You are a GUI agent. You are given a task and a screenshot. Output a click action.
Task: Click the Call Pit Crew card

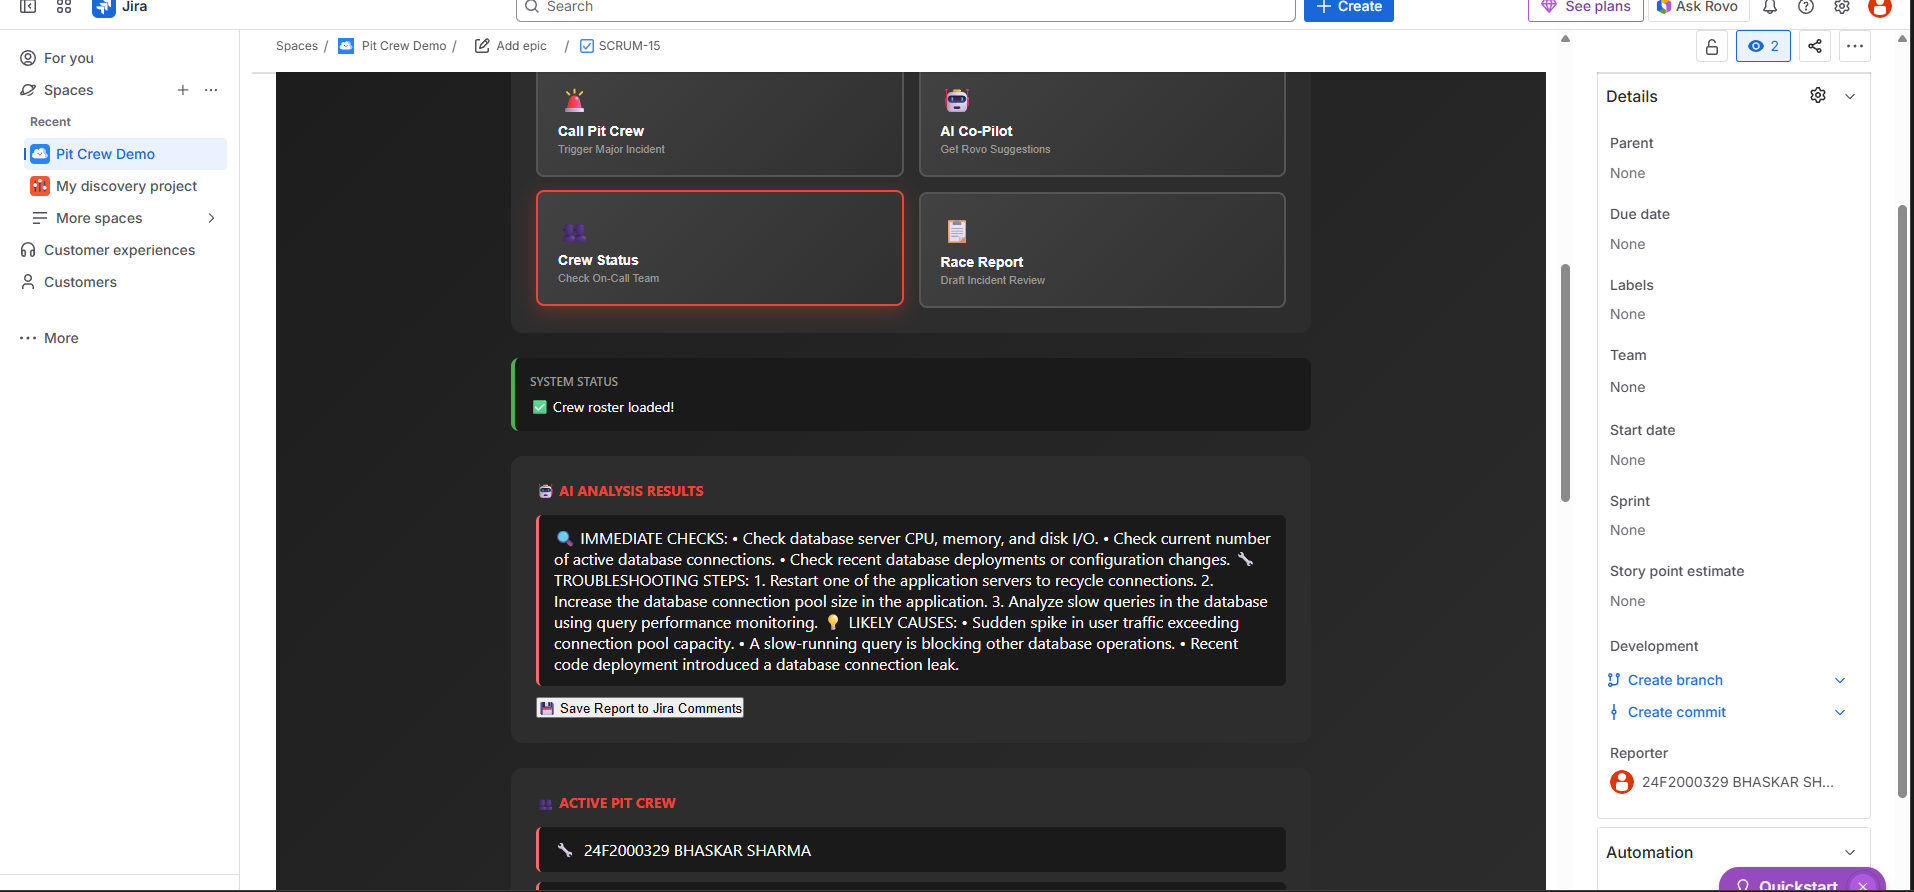pos(720,124)
